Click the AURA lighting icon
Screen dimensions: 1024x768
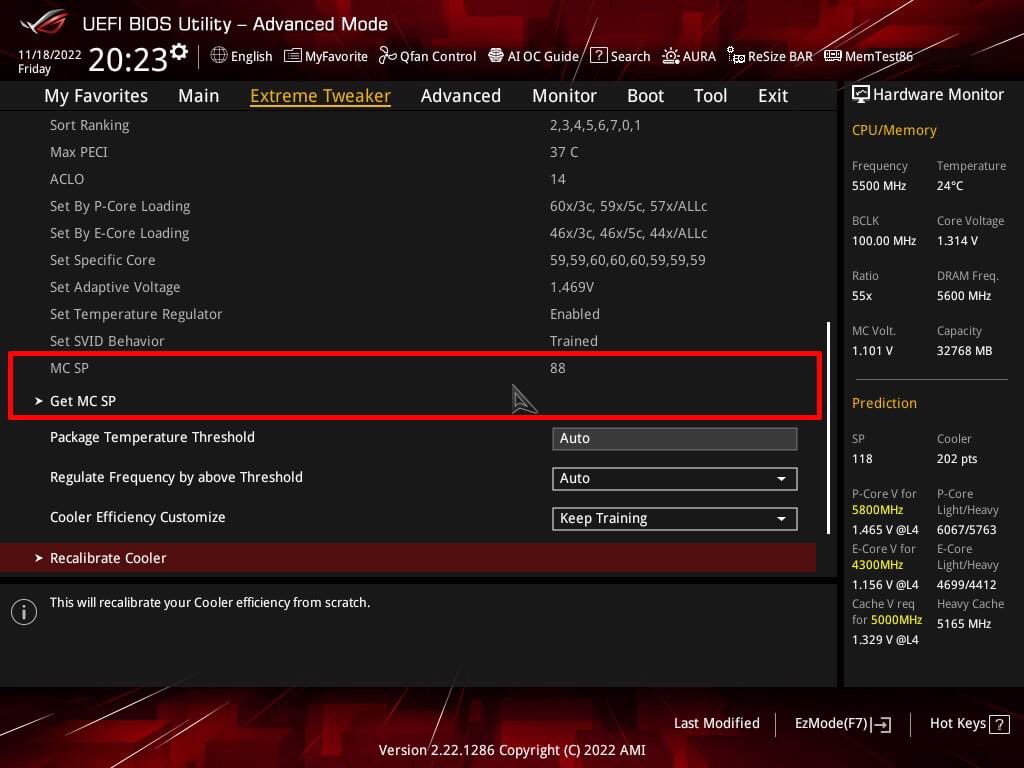click(x=671, y=56)
